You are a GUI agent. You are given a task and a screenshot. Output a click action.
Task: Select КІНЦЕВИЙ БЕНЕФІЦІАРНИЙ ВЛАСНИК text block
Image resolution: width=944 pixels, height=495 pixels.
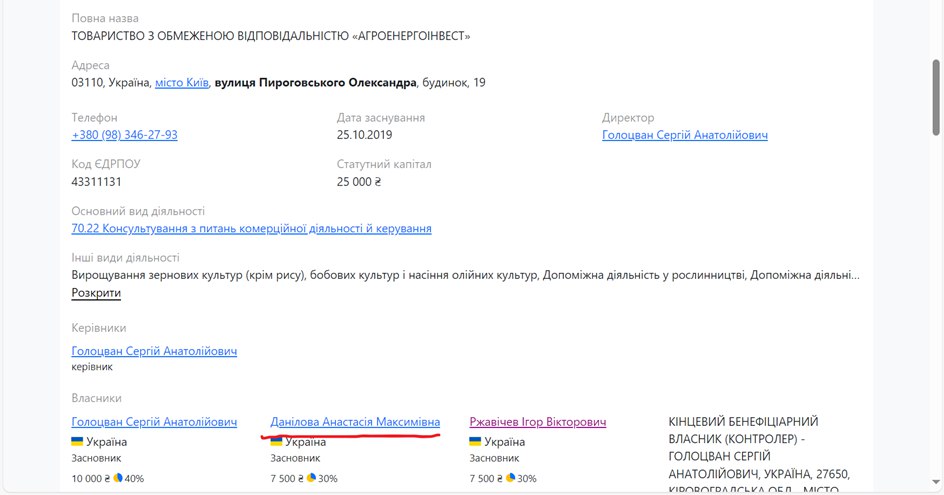click(x=759, y=455)
